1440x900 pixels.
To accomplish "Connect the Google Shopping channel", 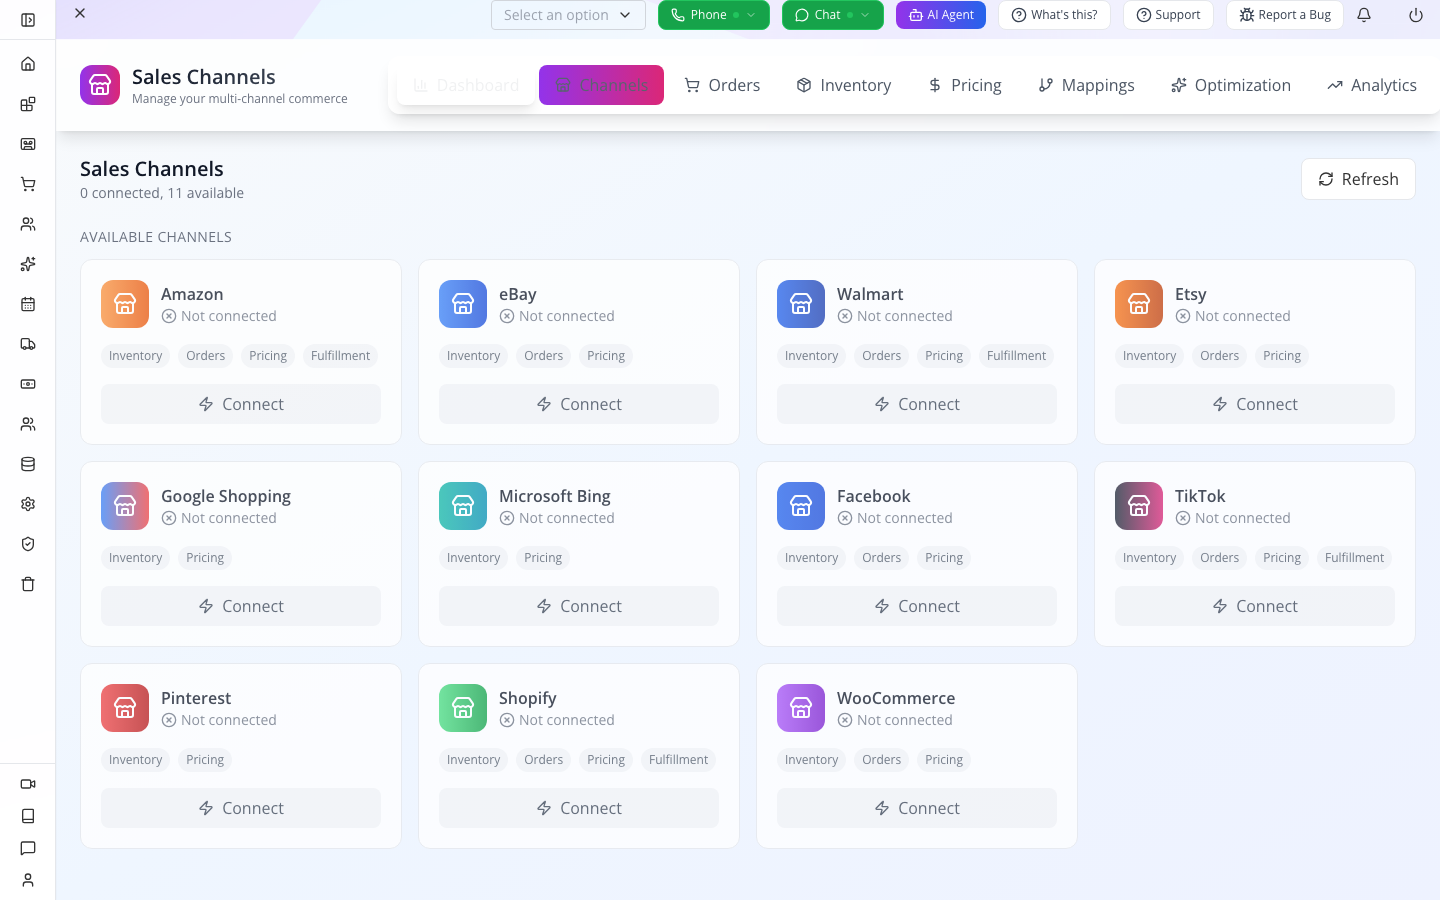I will (241, 606).
